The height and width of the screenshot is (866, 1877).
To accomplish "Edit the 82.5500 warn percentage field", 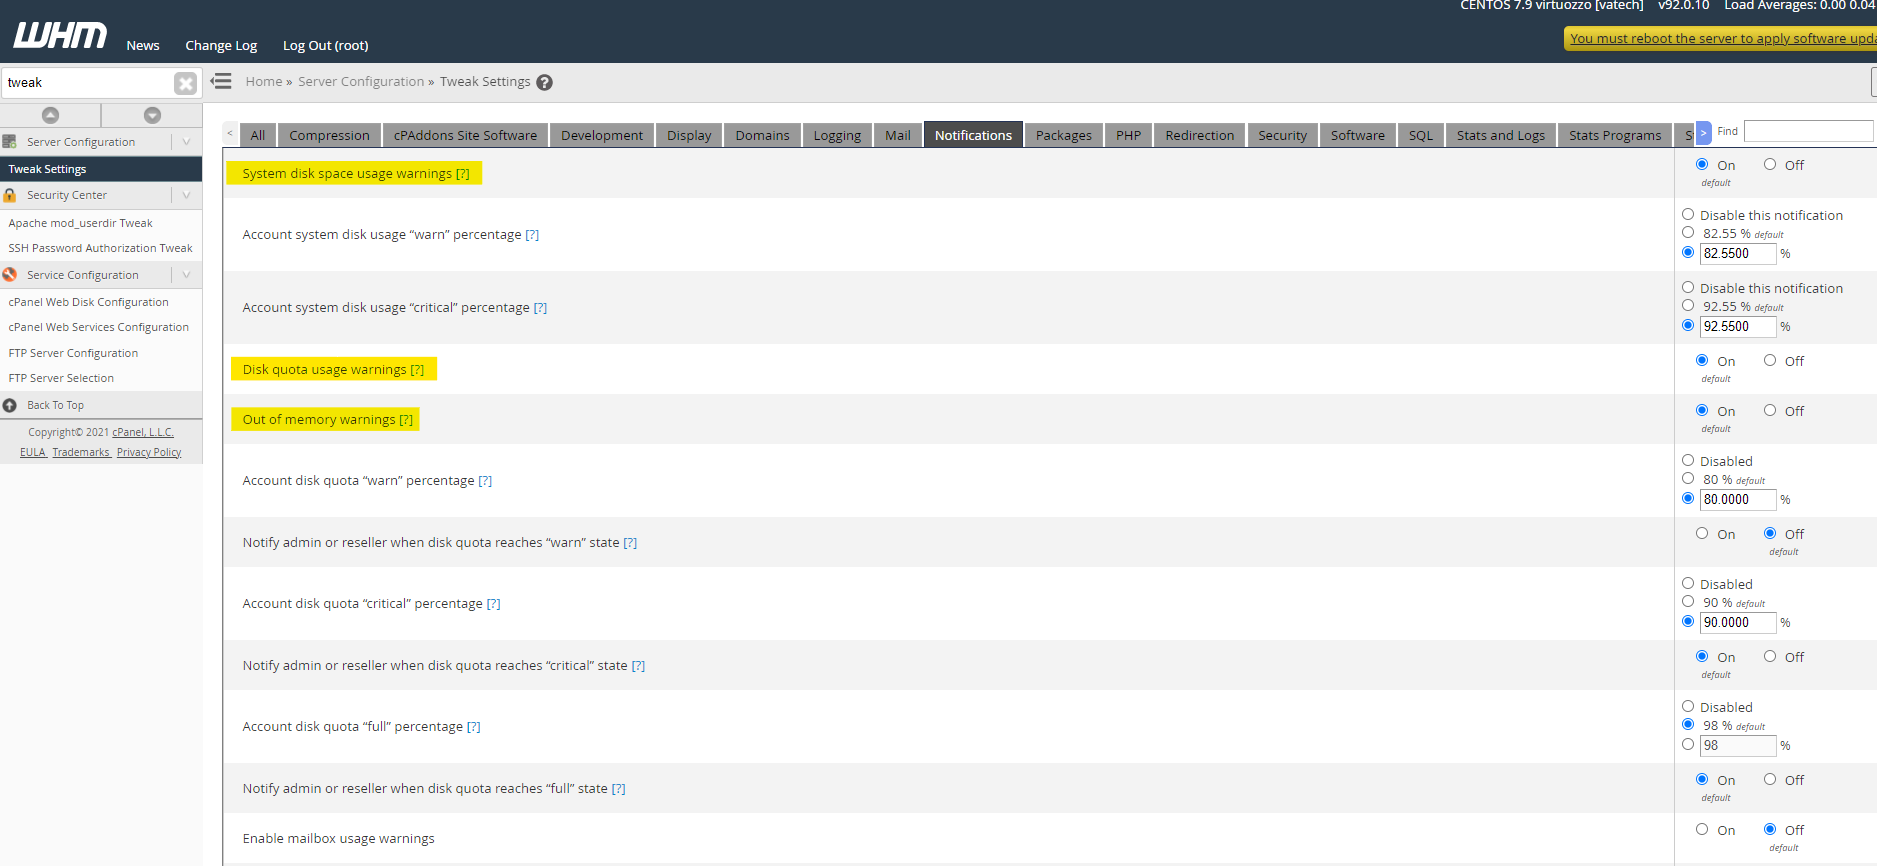I will (x=1738, y=254).
